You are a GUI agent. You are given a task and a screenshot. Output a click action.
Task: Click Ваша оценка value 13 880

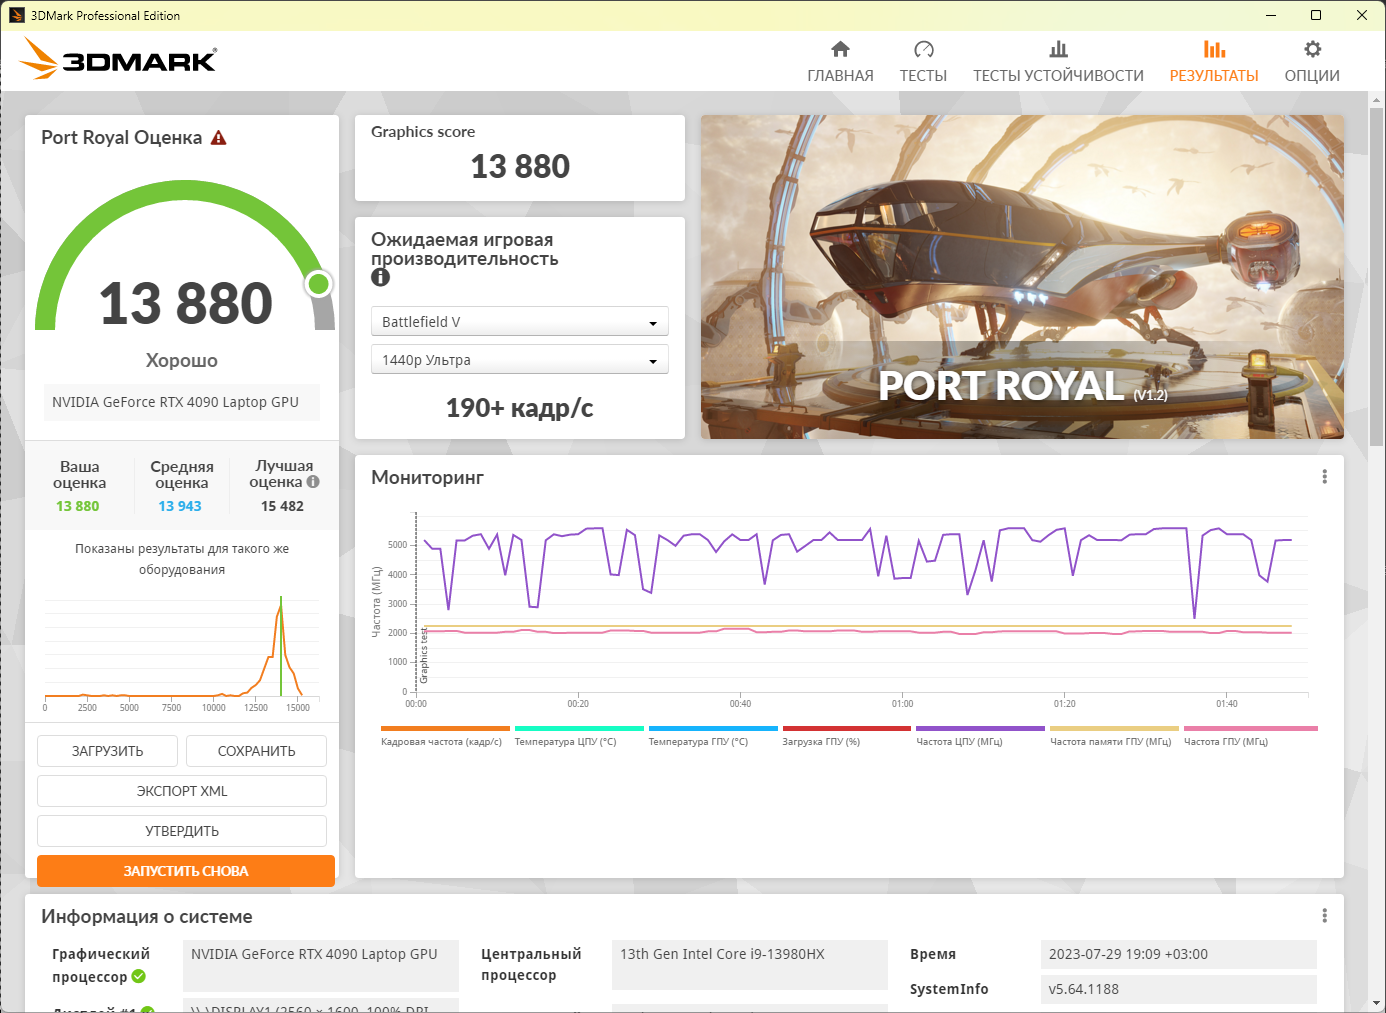click(78, 506)
